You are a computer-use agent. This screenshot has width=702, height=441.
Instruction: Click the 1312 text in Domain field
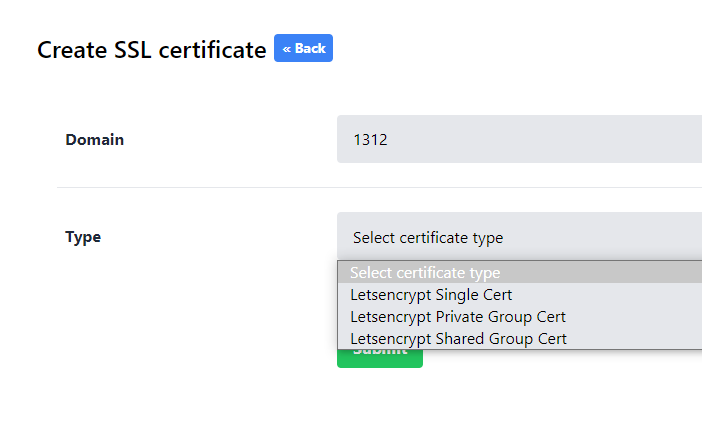(370, 140)
